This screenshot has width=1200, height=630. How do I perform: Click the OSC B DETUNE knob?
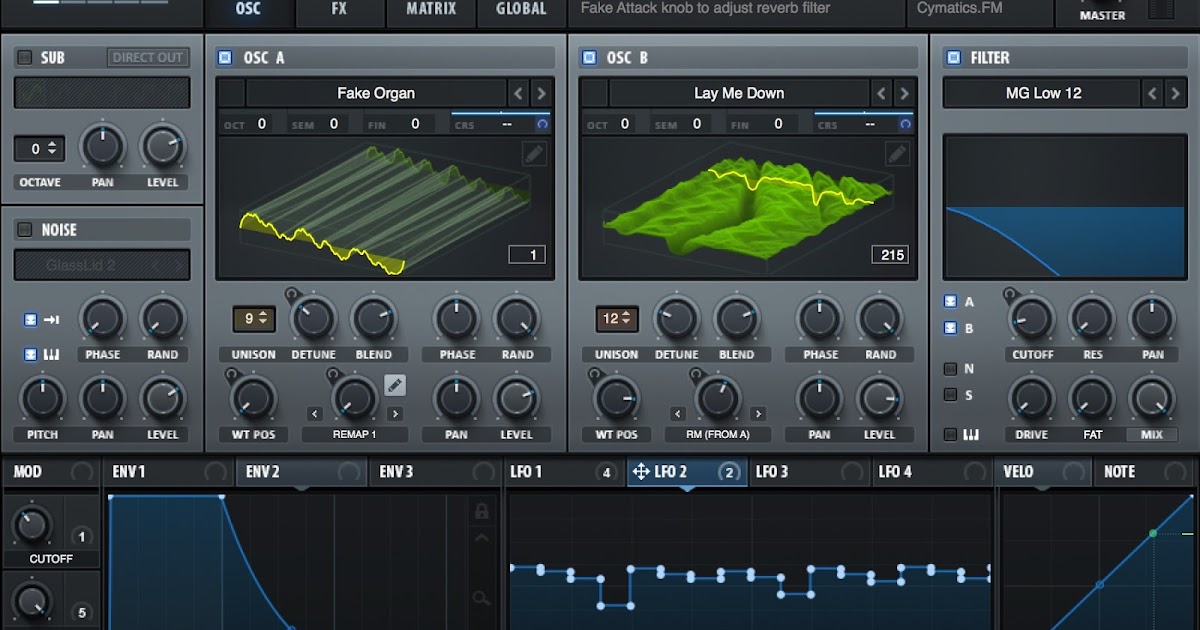point(677,320)
